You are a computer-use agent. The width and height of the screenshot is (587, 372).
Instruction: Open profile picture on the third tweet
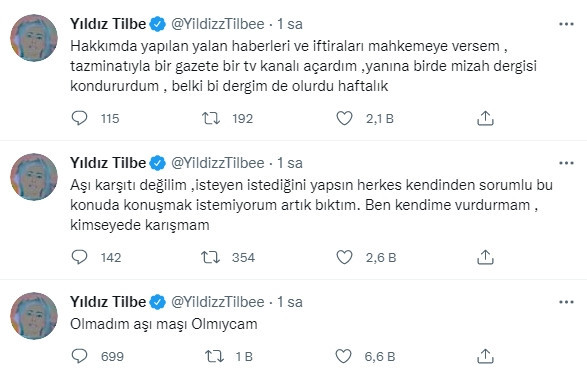pos(34,316)
